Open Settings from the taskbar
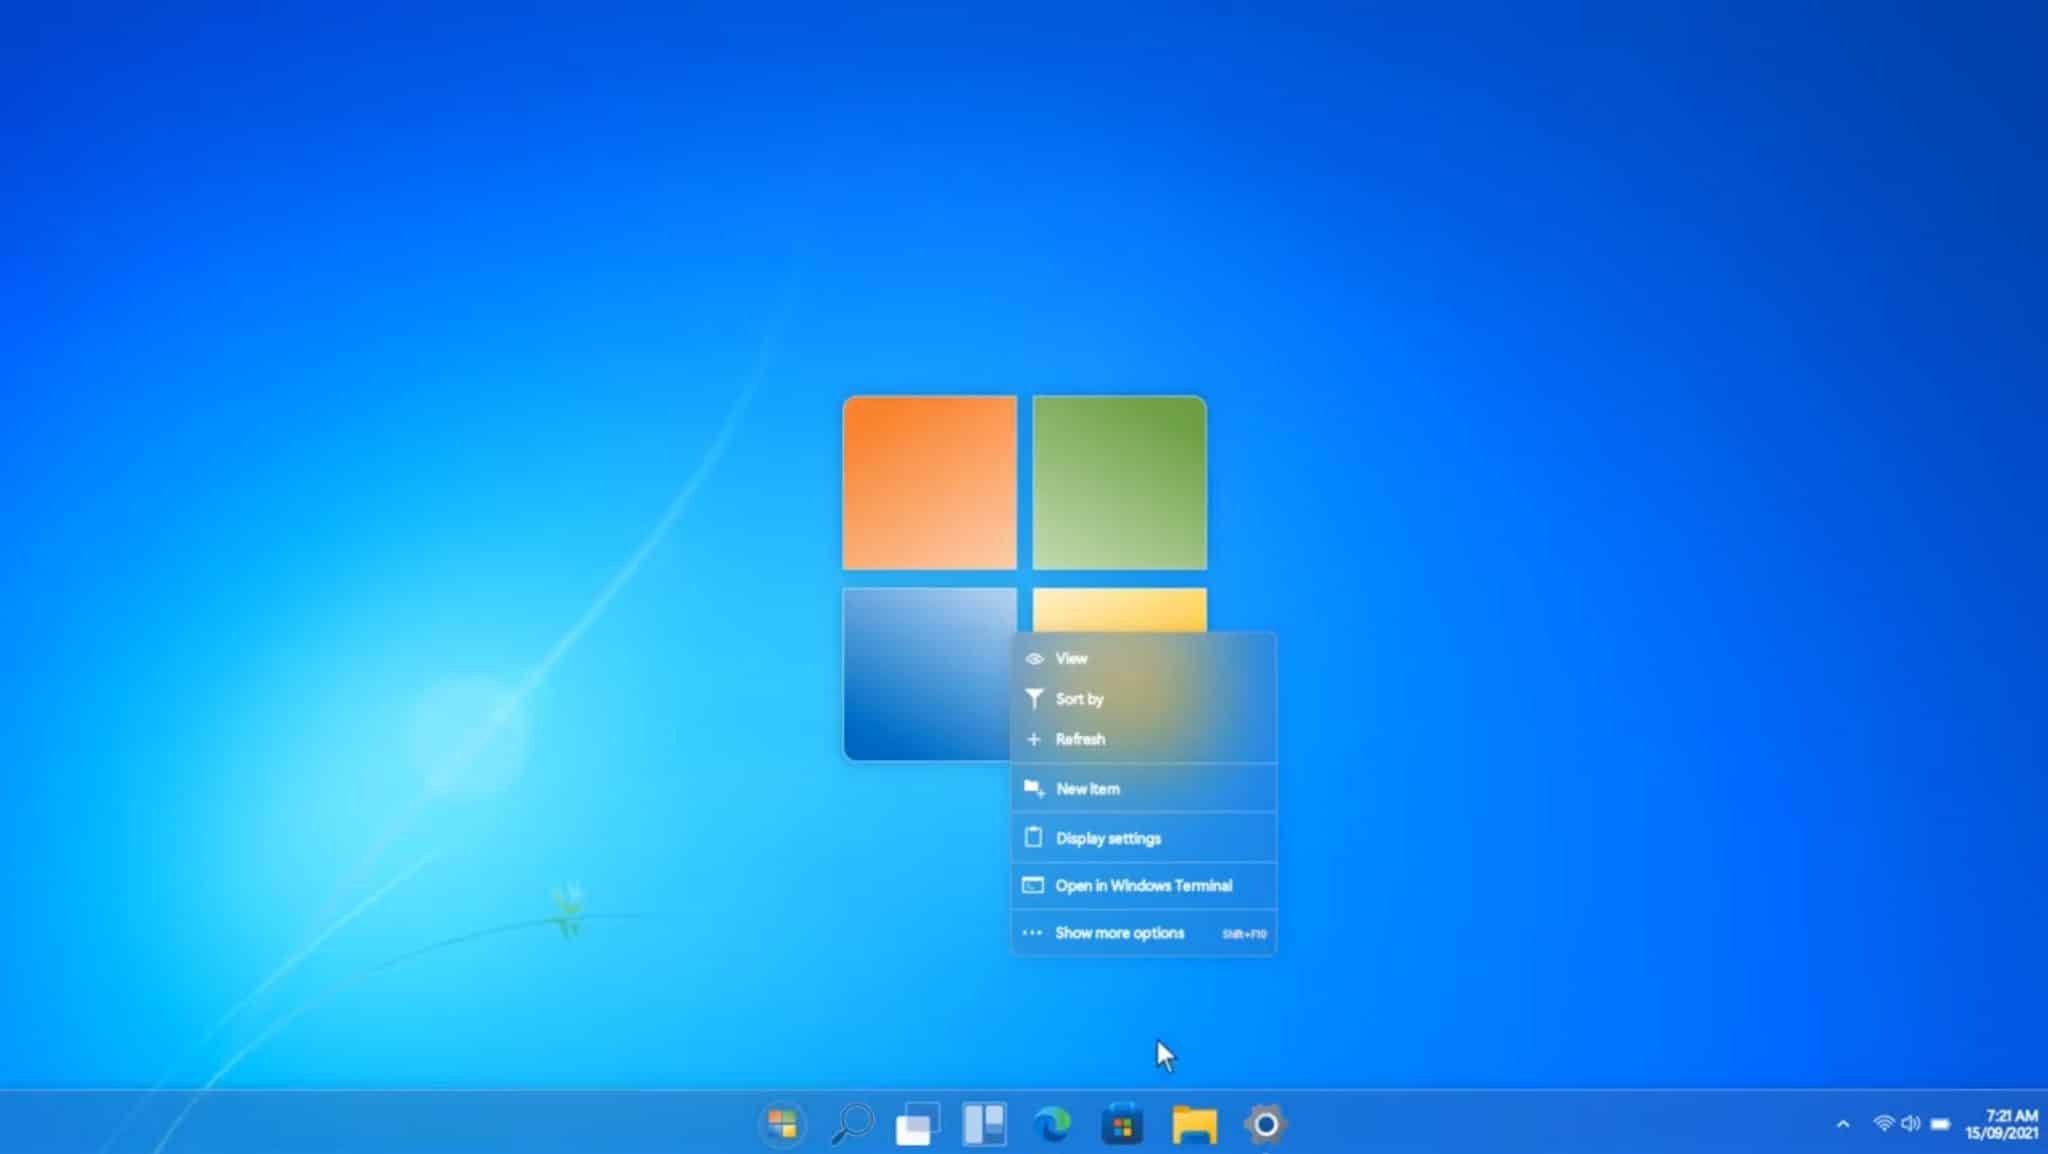Viewport: 2048px width, 1154px height. 1264,1124
